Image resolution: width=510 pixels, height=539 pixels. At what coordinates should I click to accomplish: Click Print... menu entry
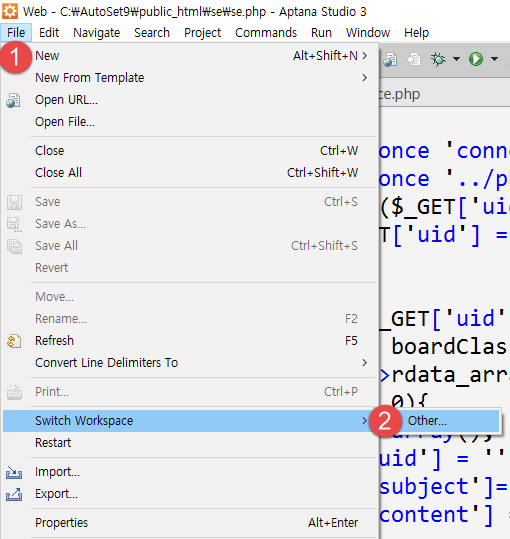(189, 392)
